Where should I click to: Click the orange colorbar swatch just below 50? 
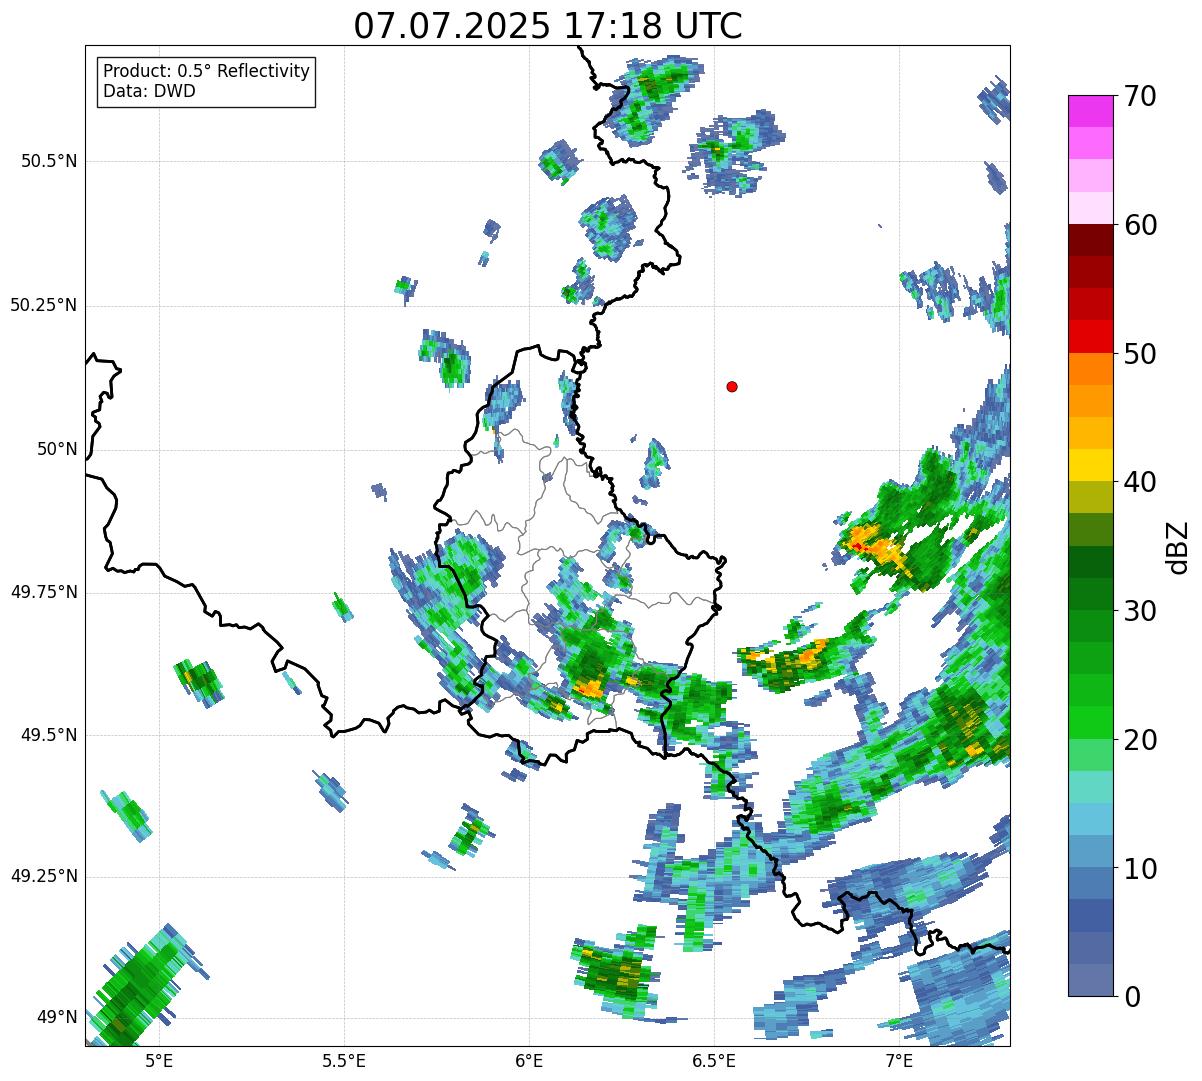click(1090, 369)
